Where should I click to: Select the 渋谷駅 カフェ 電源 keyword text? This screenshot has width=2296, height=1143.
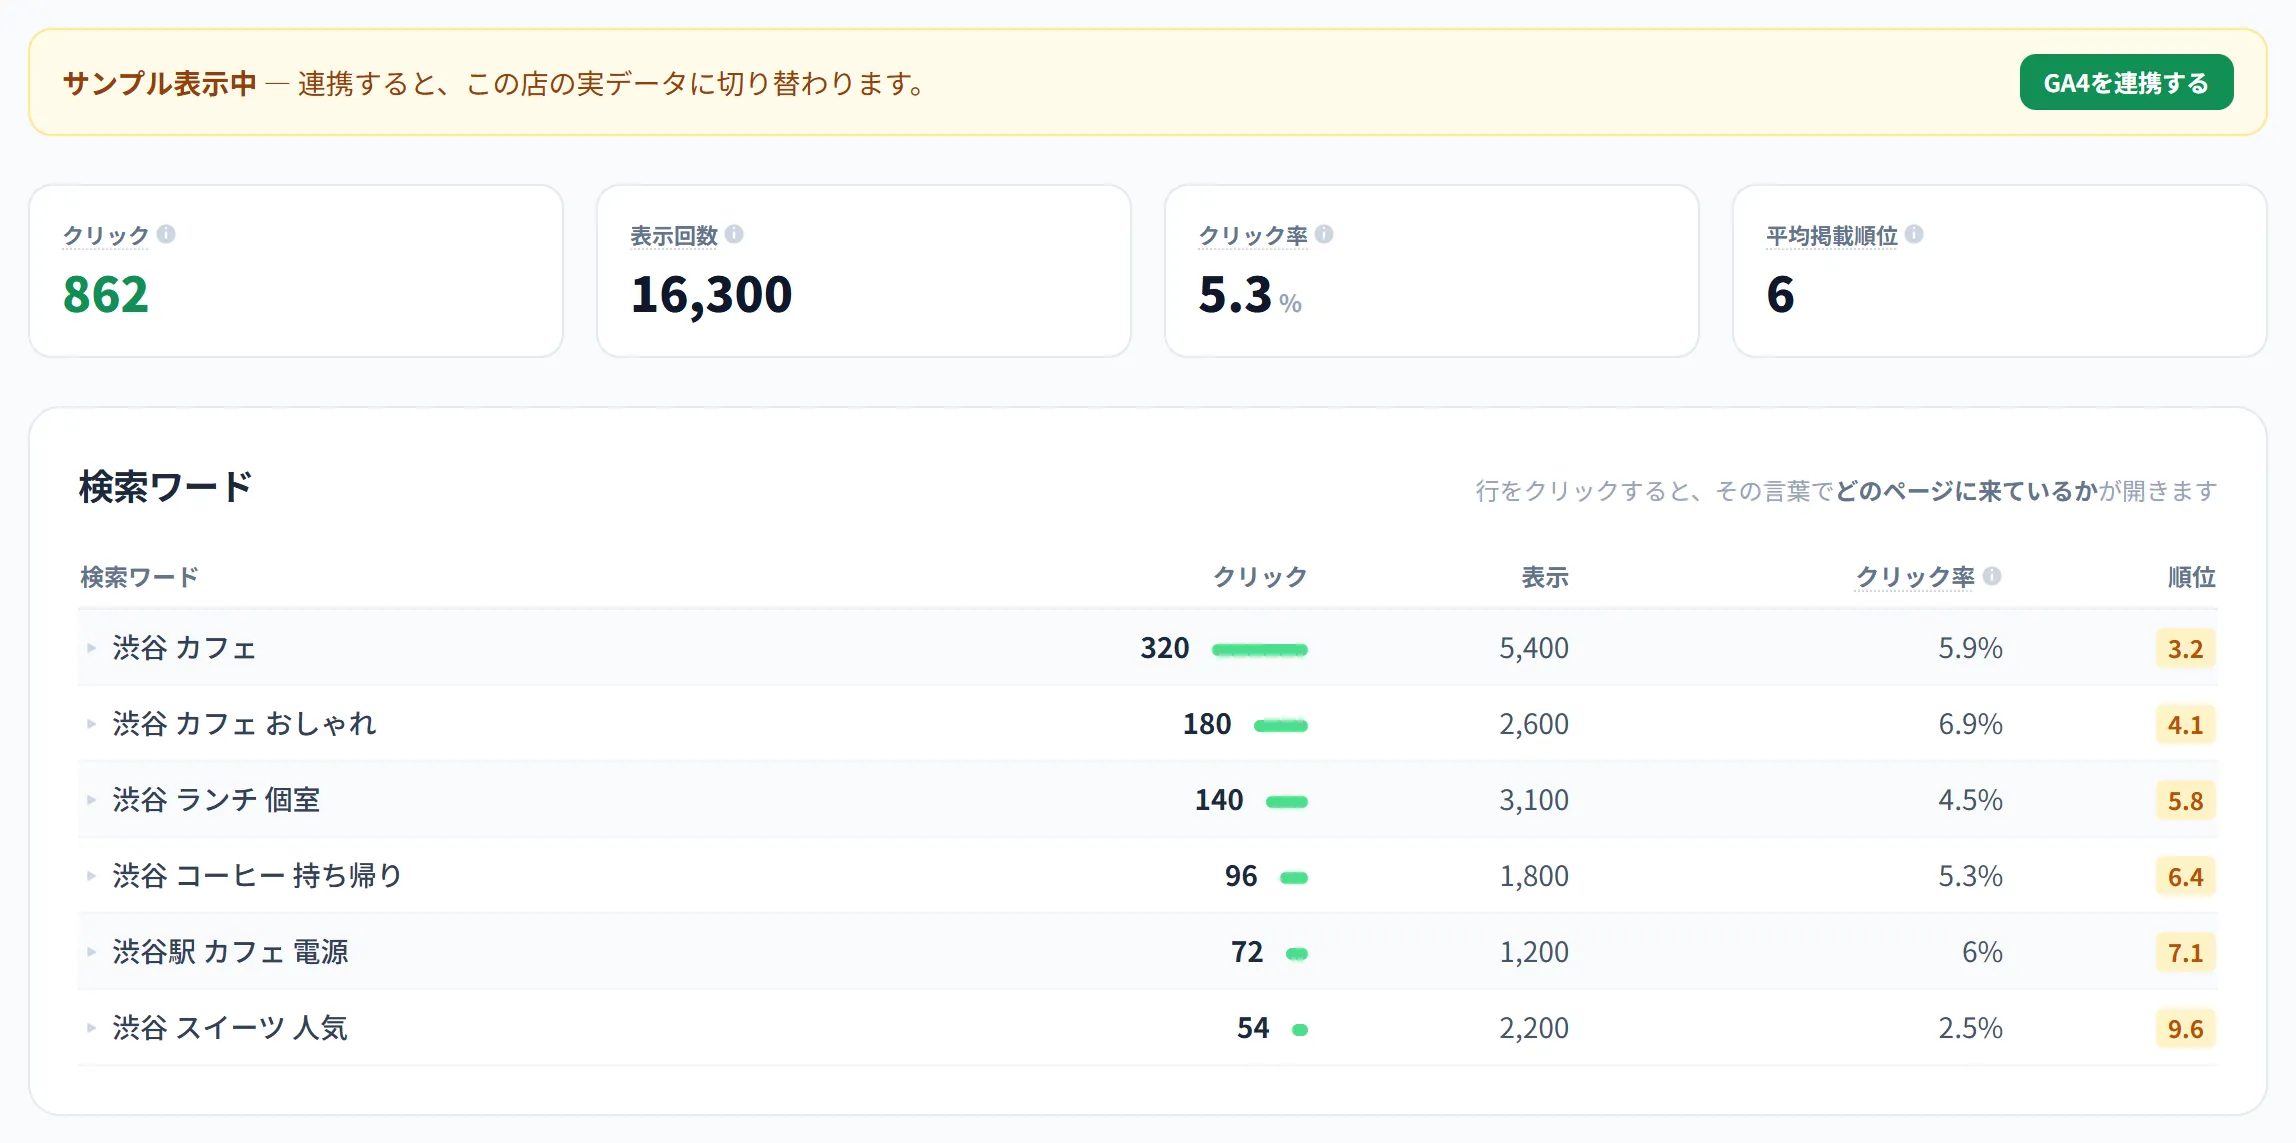230,952
